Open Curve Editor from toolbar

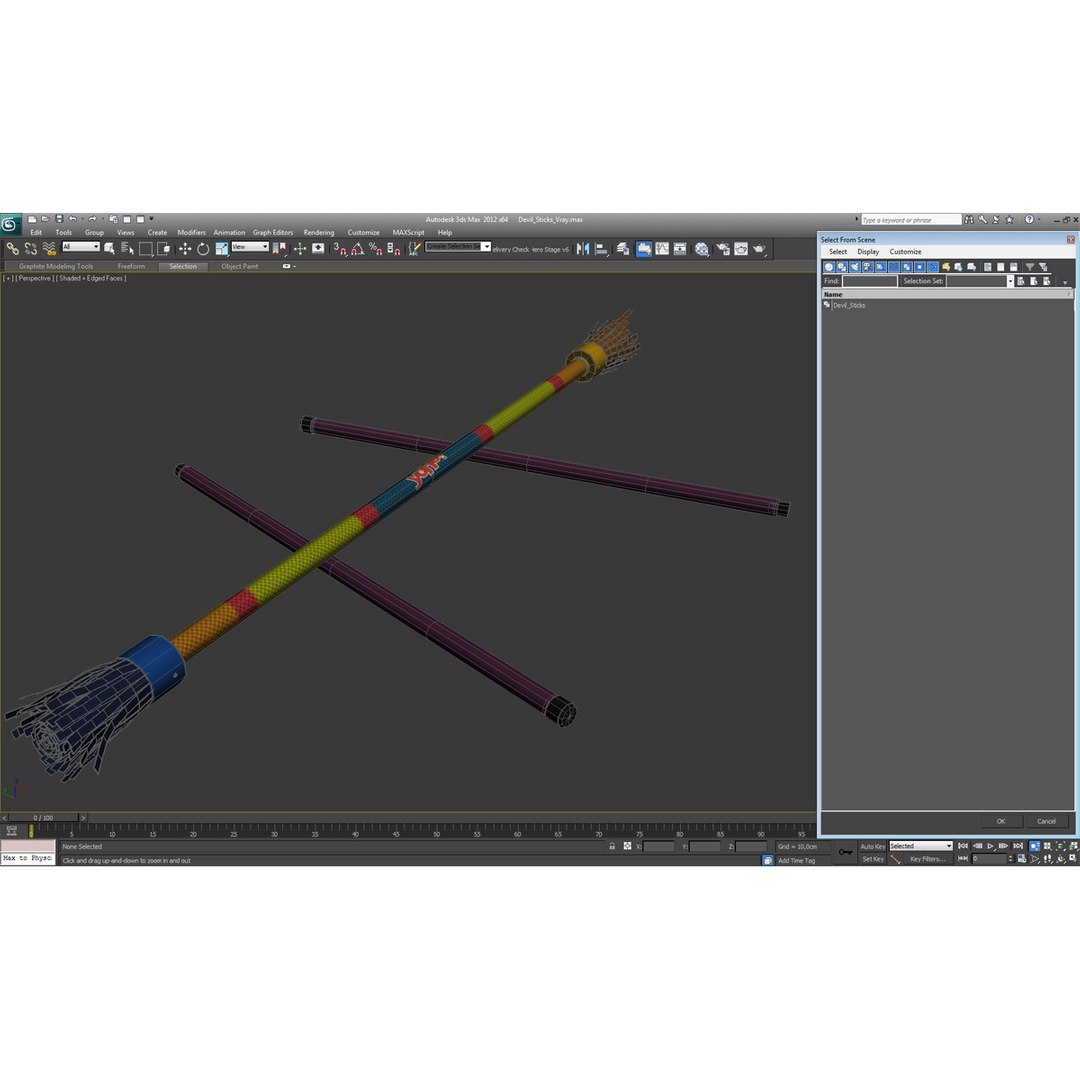pyautogui.click(x=662, y=249)
